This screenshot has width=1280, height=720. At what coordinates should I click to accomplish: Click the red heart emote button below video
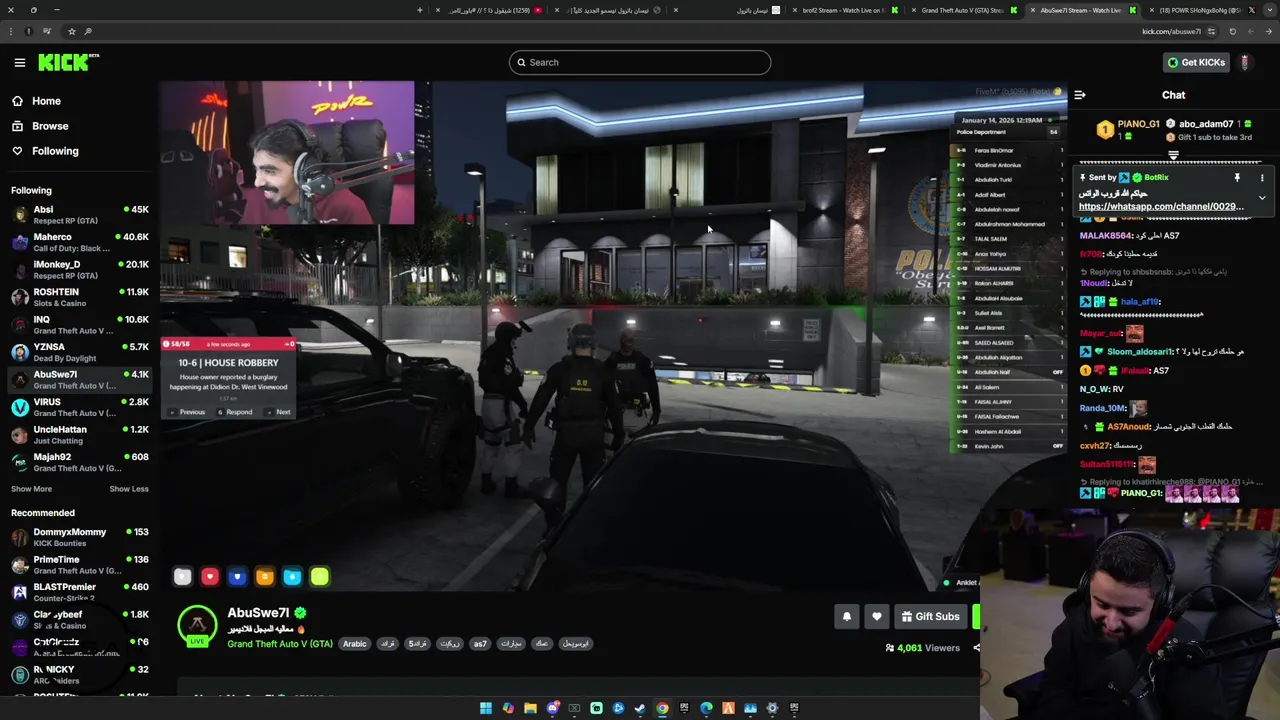pyautogui.click(x=210, y=576)
